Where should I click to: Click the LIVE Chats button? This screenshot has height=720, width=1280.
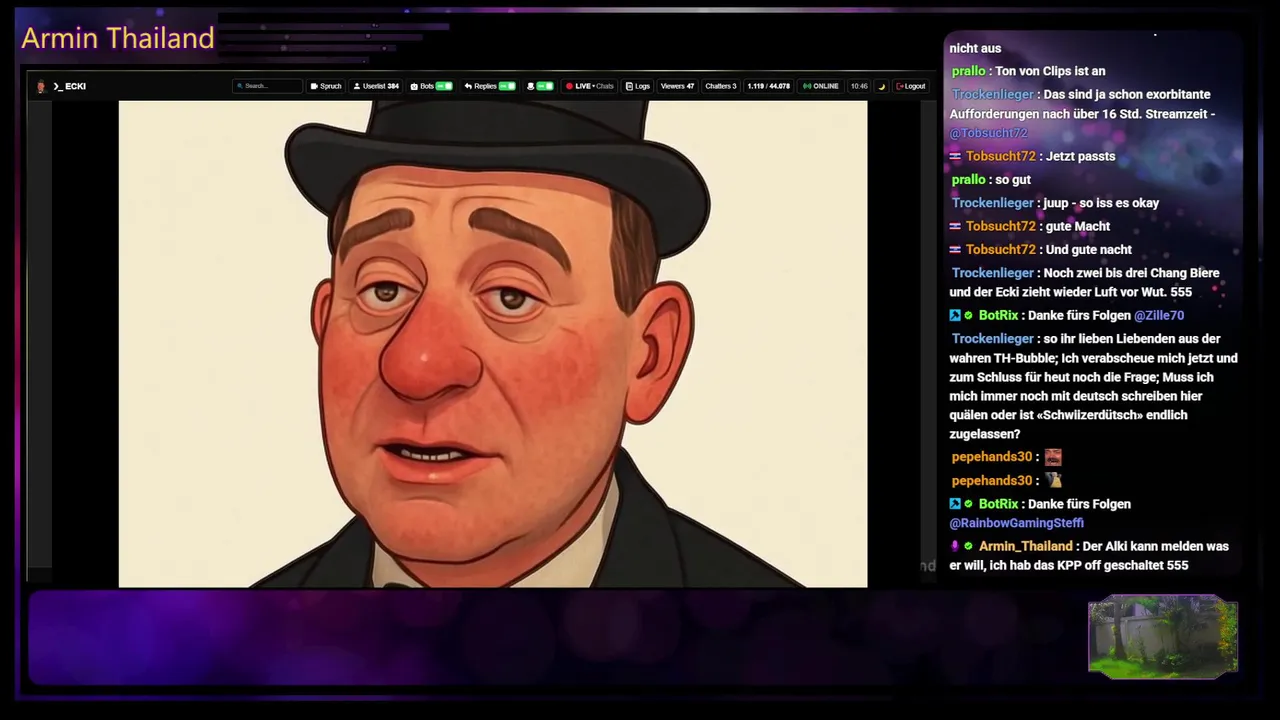point(589,86)
